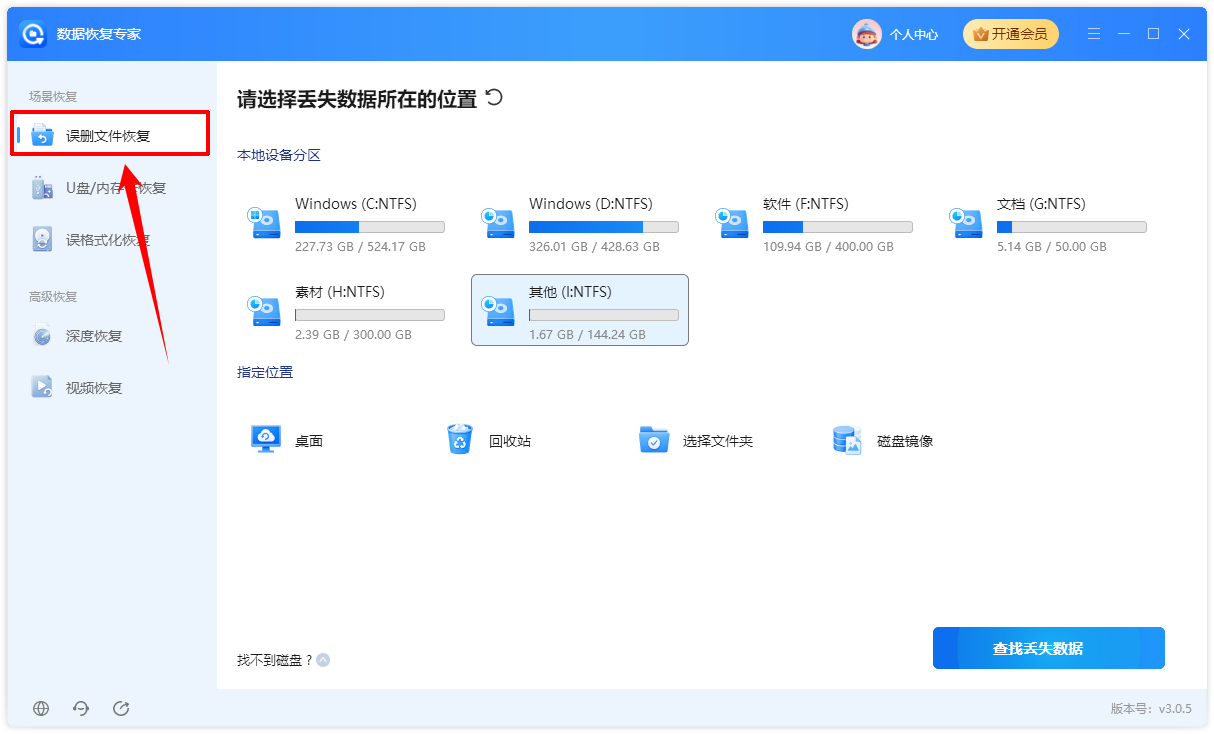Select the 文档 (G:NTFS) partition
Viewport: 1214px width, 734px height.
(x=1048, y=224)
